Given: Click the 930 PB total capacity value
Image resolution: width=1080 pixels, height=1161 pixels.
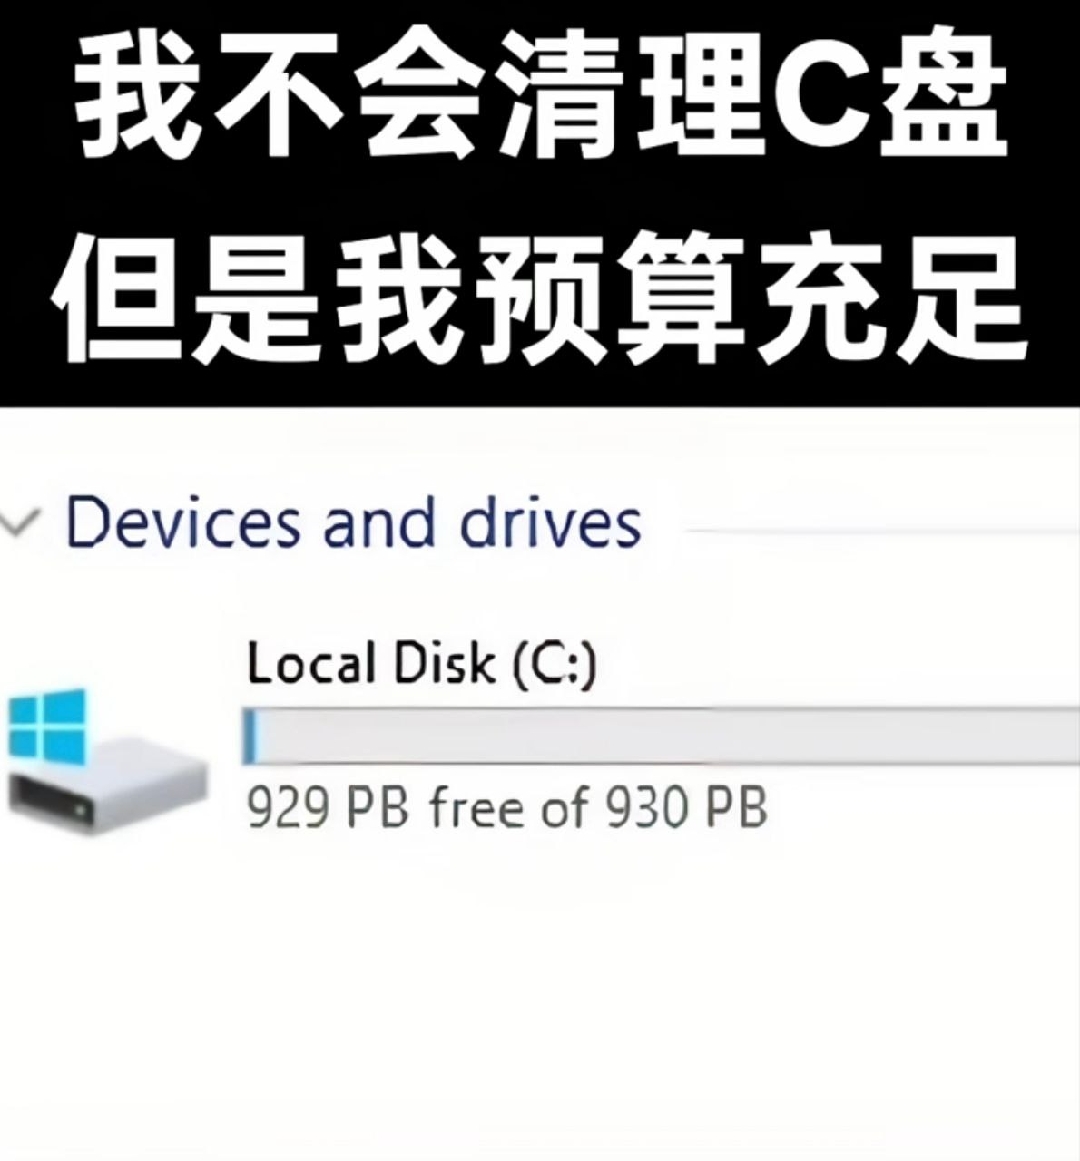Looking at the screenshot, I should 686,807.
